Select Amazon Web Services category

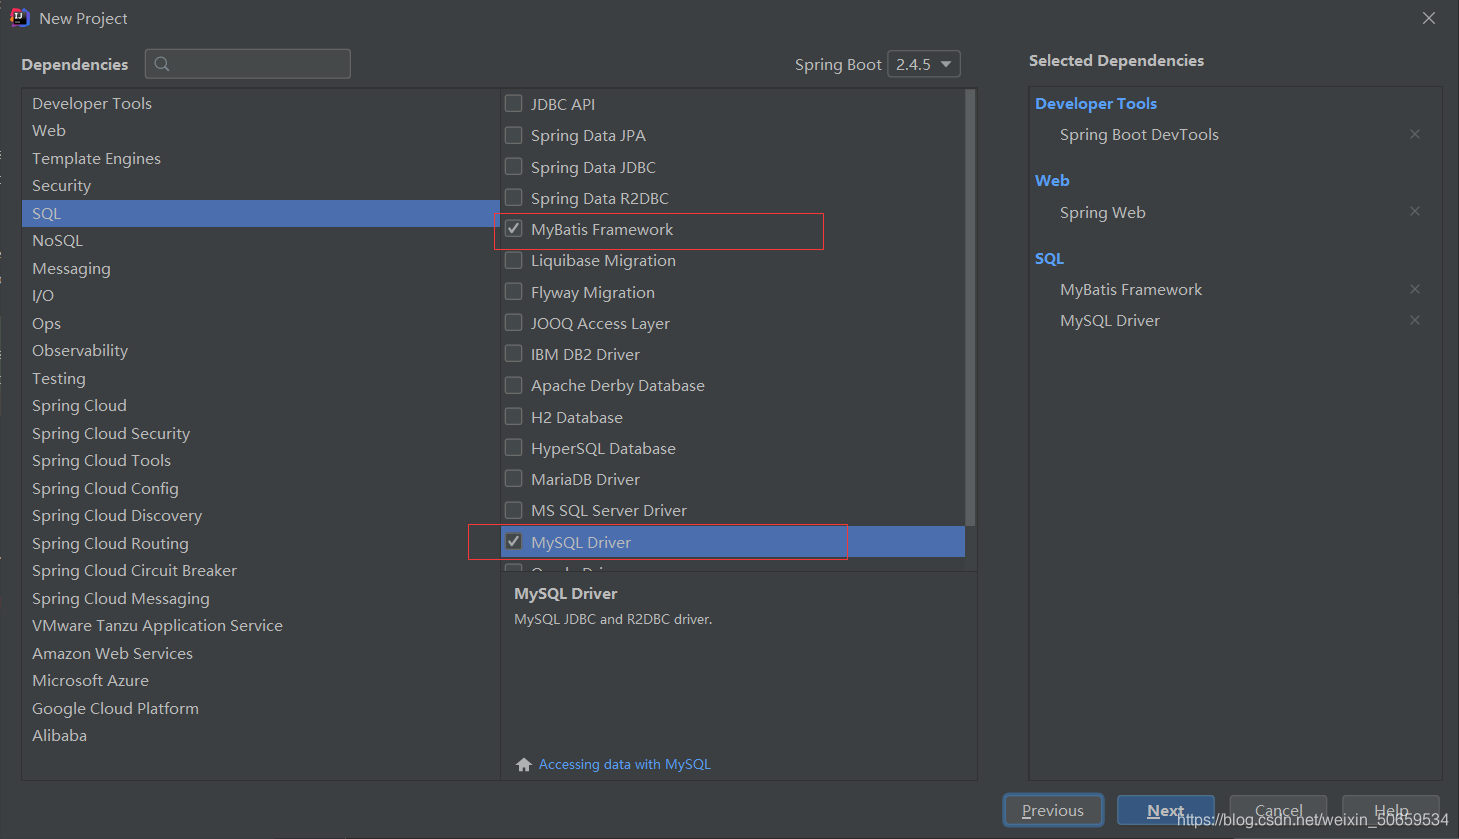click(x=261, y=653)
